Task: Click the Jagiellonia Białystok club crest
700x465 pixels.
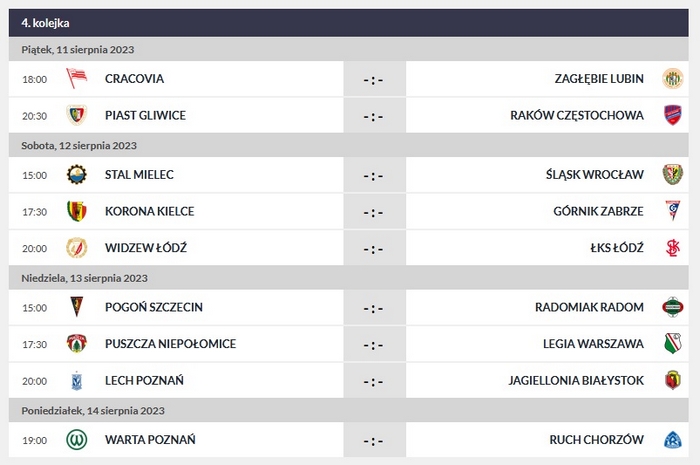Action: [x=672, y=379]
